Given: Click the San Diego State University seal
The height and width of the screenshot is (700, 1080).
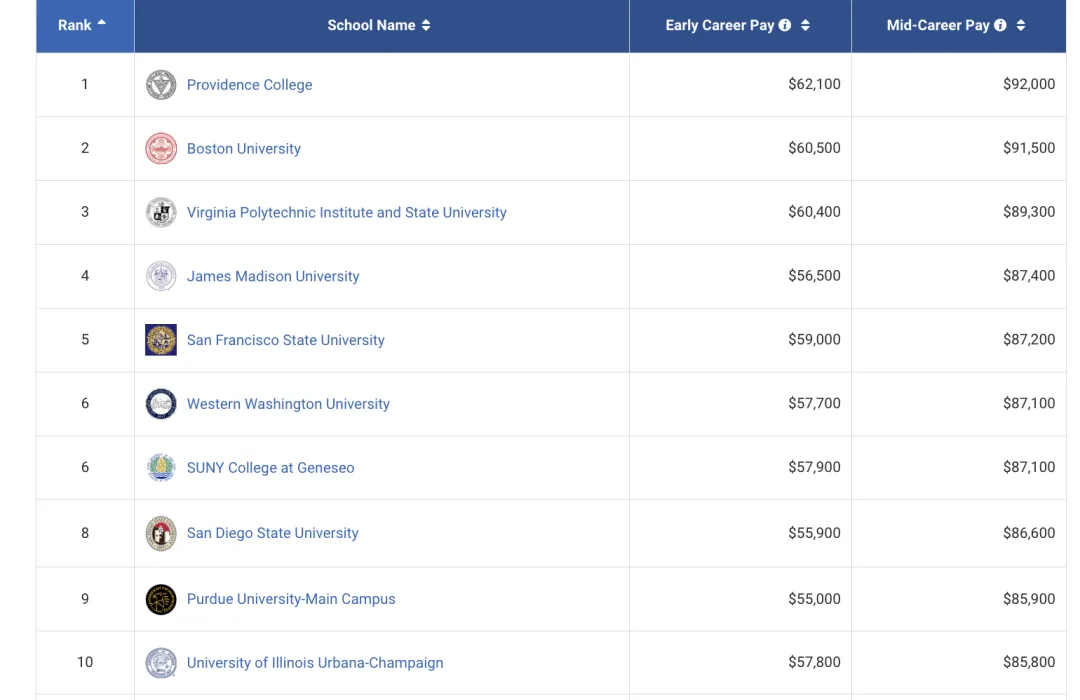Looking at the screenshot, I should [160, 533].
